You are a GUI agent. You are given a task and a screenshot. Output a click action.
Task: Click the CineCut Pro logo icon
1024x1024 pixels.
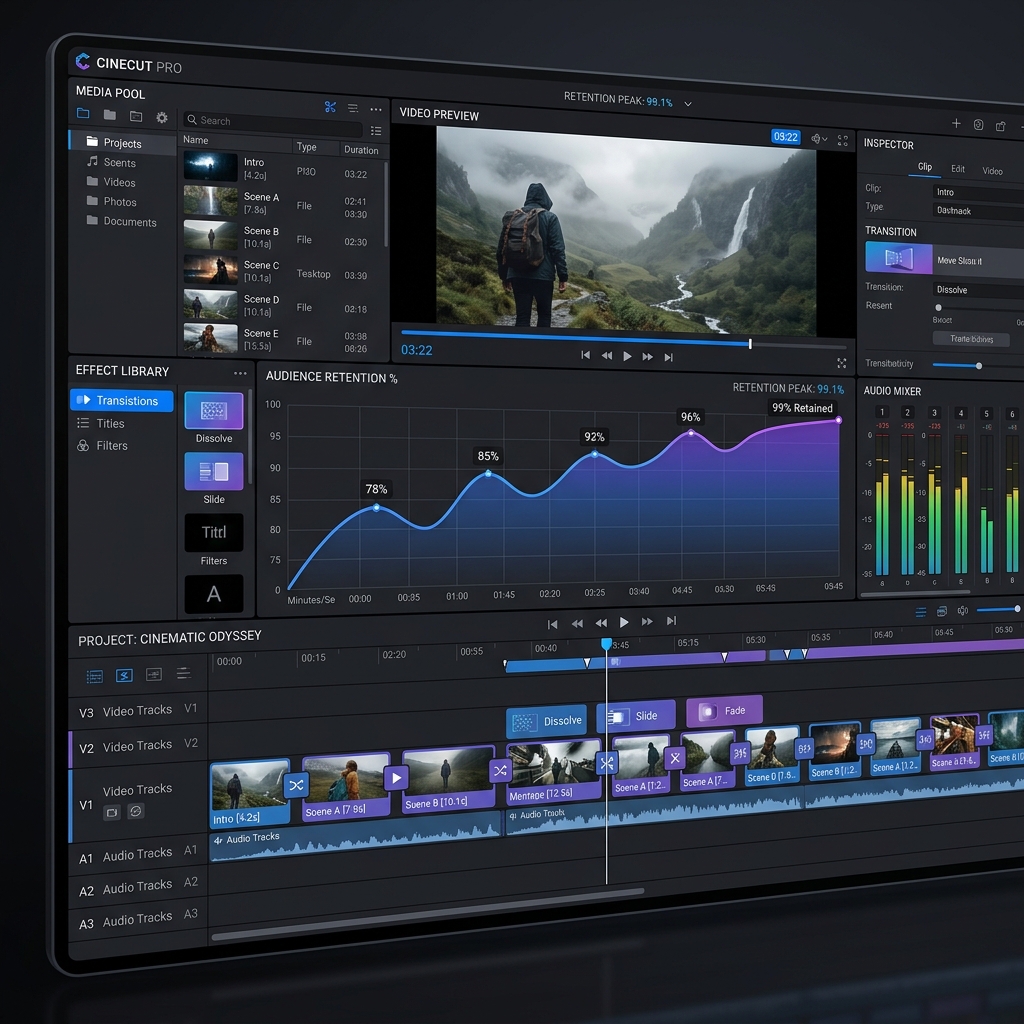(83, 61)
